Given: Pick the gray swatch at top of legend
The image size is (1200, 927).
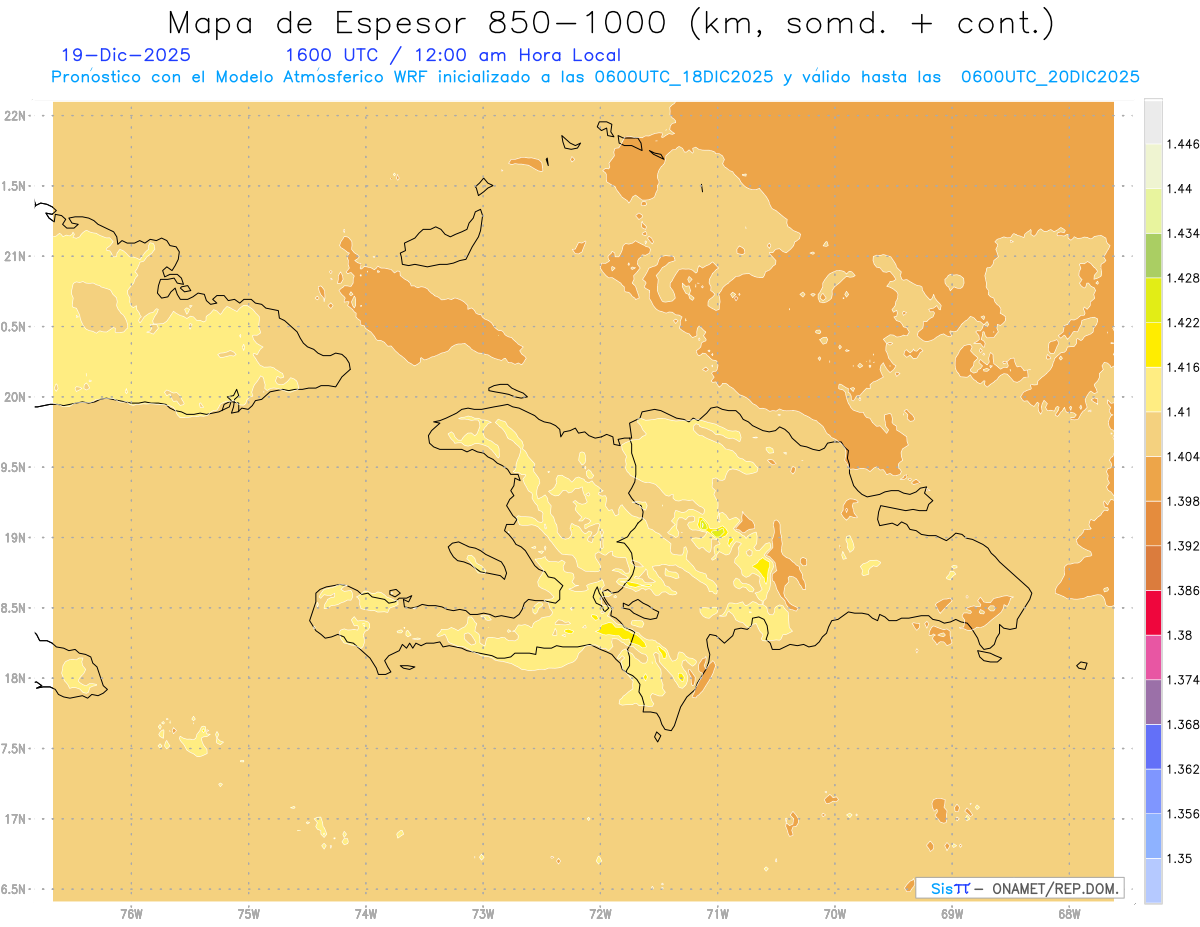Looking at the screenshot, I should point(1153,121).
